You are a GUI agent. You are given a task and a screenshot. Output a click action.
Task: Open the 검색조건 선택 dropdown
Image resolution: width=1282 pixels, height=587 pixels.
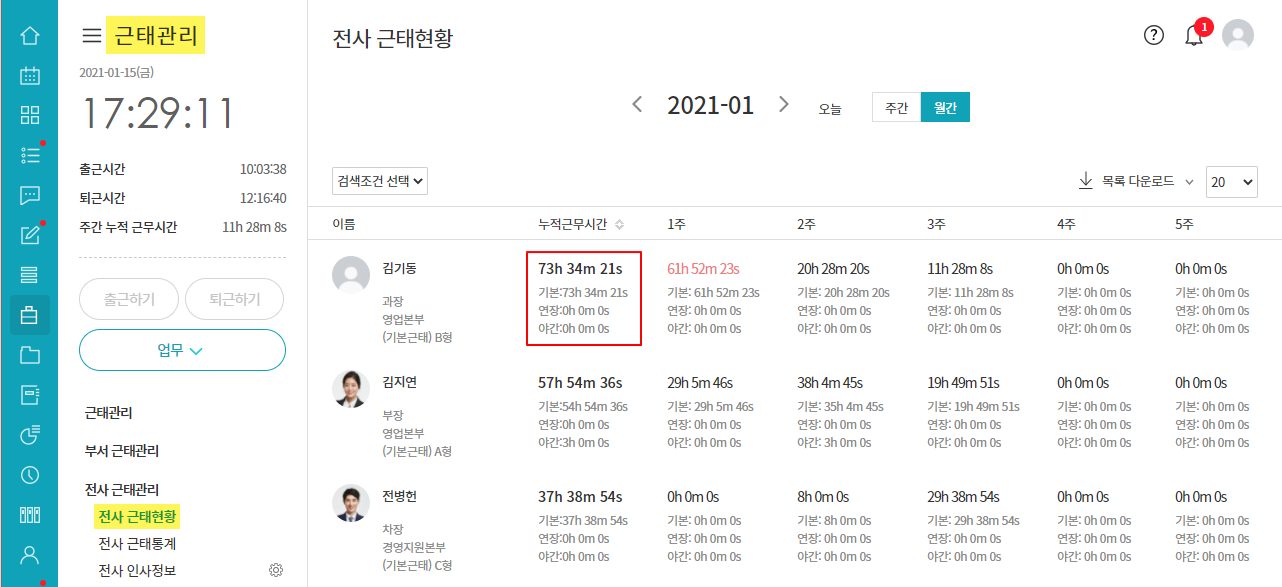[380, 182]
